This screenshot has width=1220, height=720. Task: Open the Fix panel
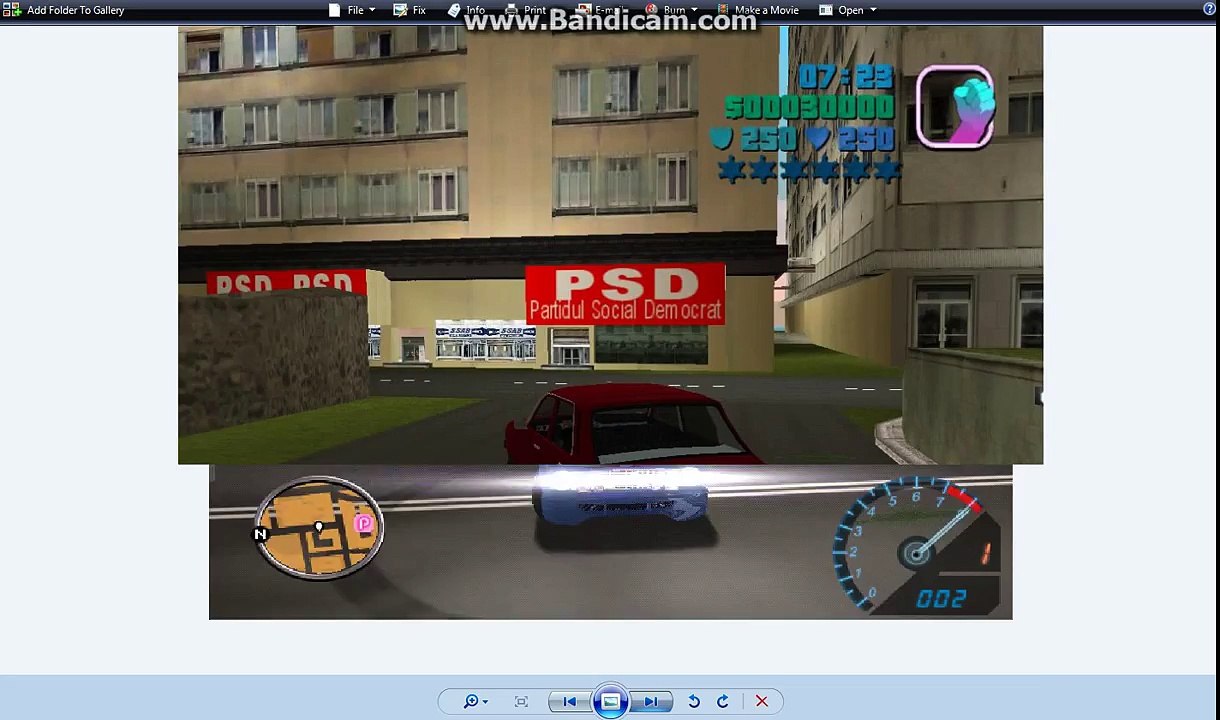(x=410, y=10)
